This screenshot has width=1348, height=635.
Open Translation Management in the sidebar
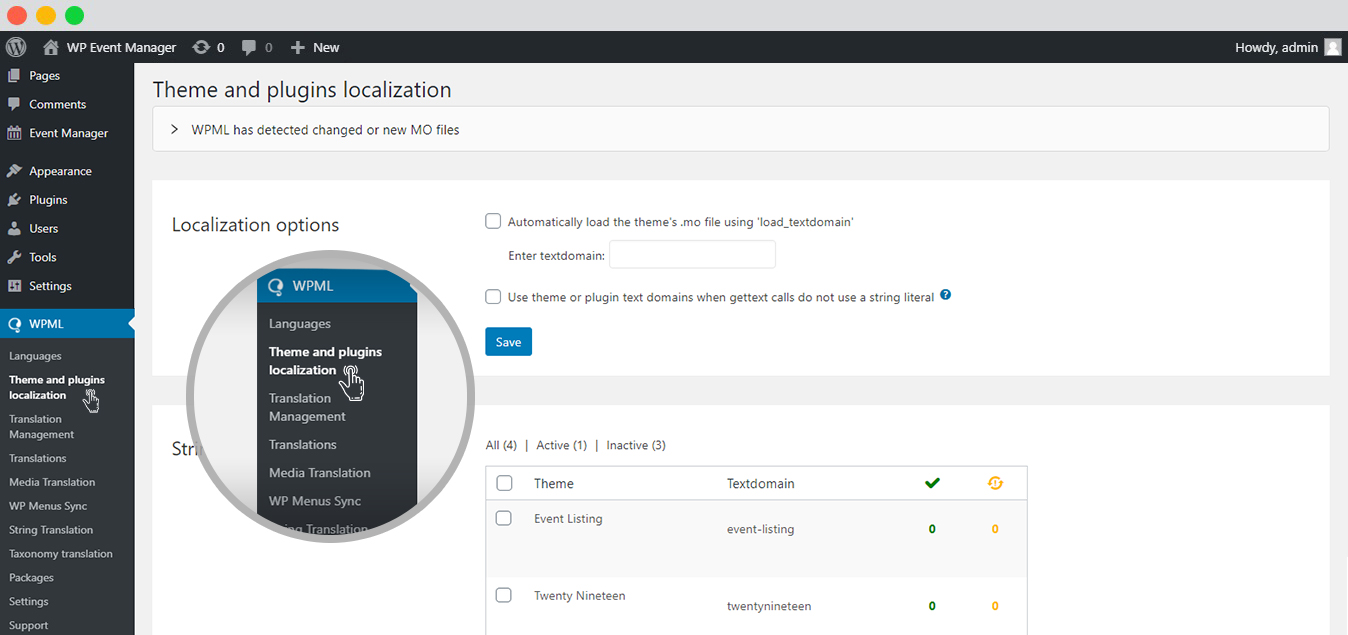point(41,427)
